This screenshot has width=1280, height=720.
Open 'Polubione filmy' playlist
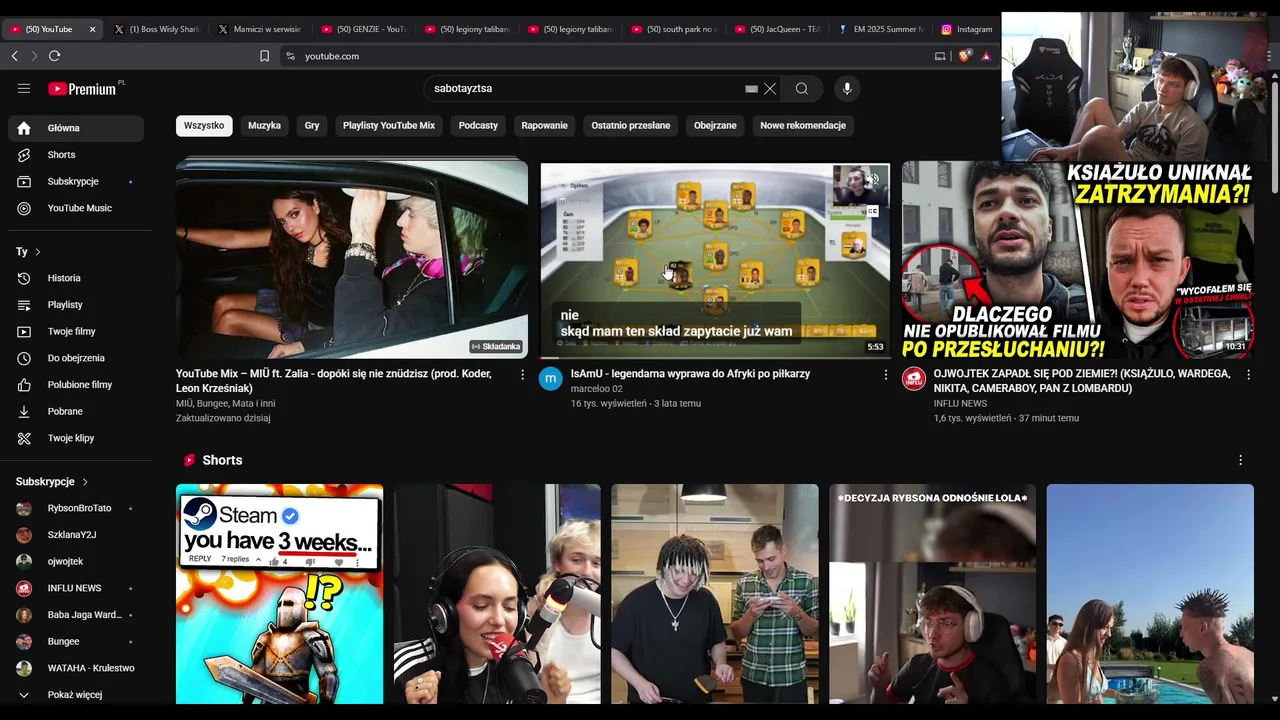click(x=76, y=384)
